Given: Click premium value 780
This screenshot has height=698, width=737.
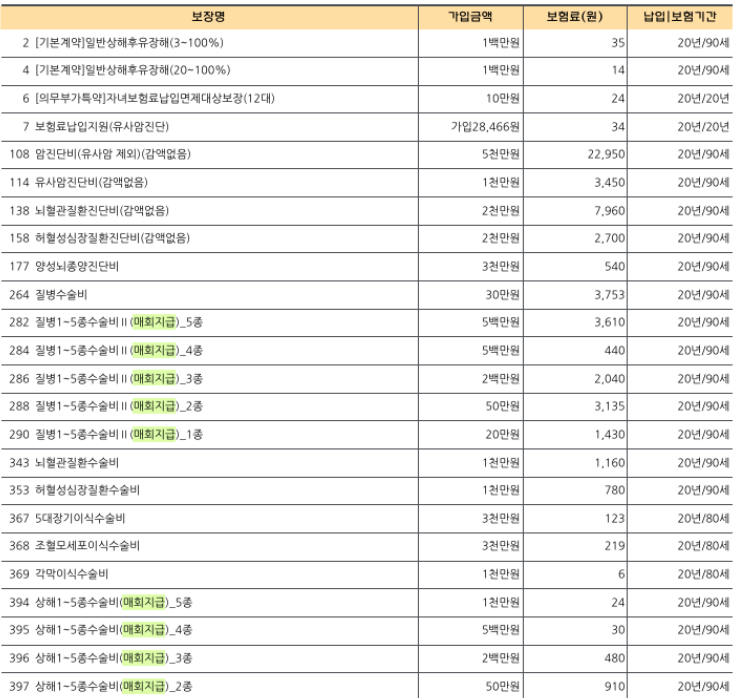Looking at the screenshot, I should pos(614,490).
